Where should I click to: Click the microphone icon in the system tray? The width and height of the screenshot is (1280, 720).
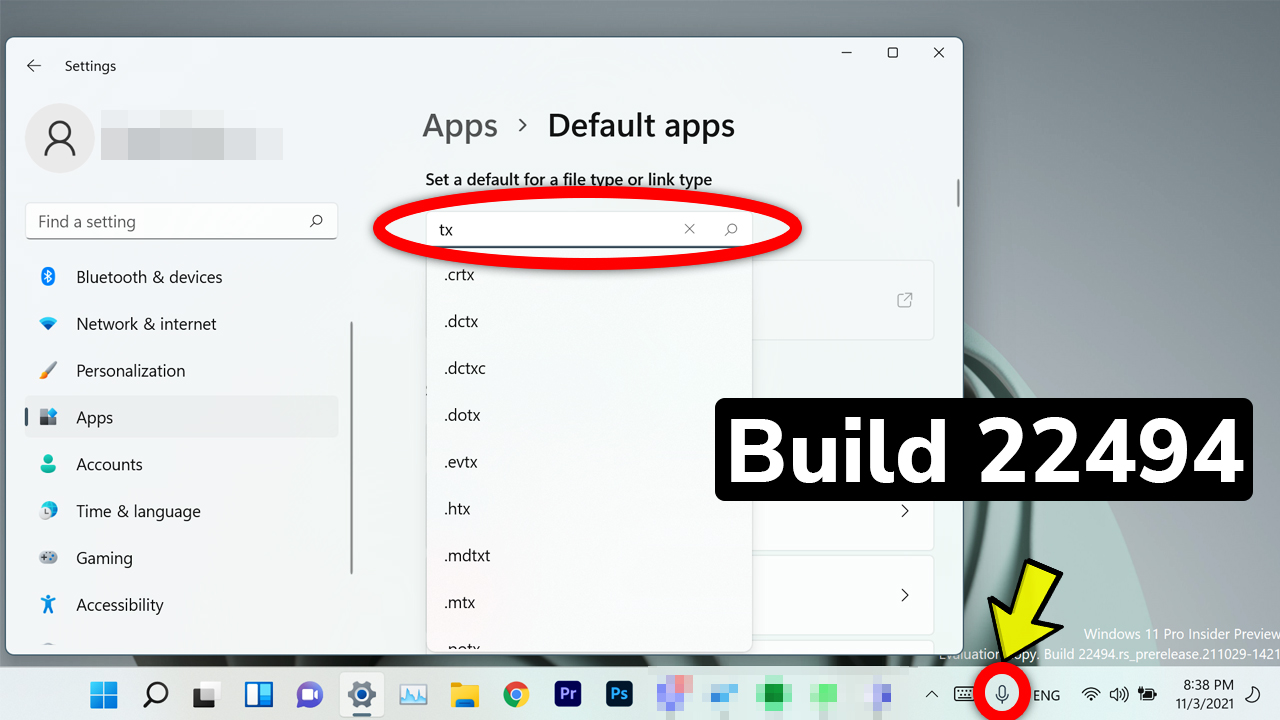(1001, 694)
